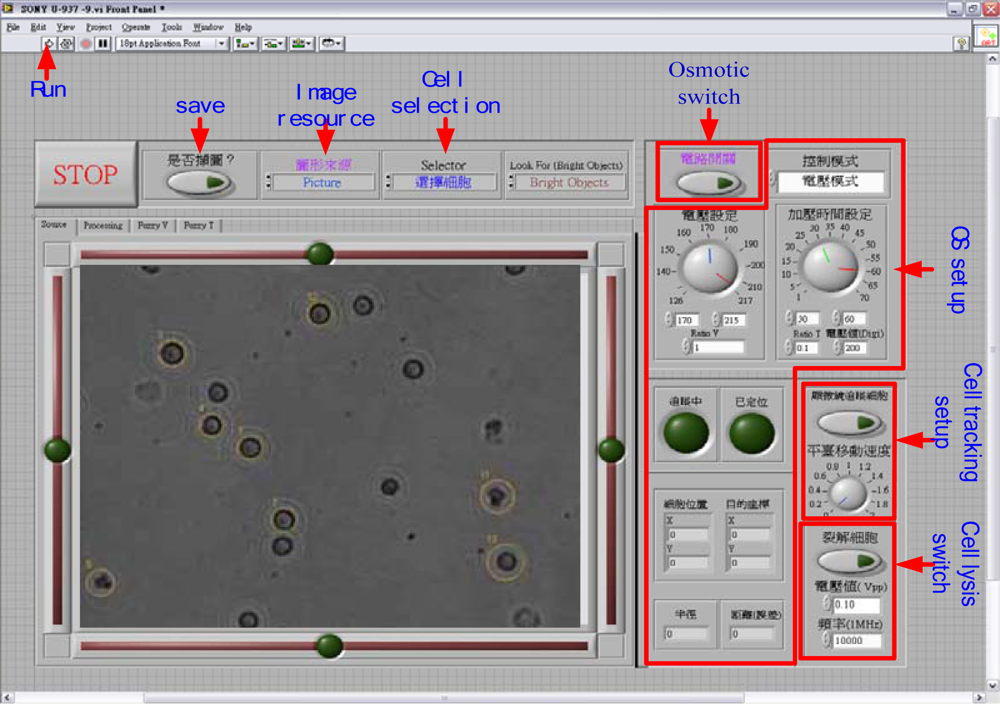Click the red STOP button

(85, 175)
